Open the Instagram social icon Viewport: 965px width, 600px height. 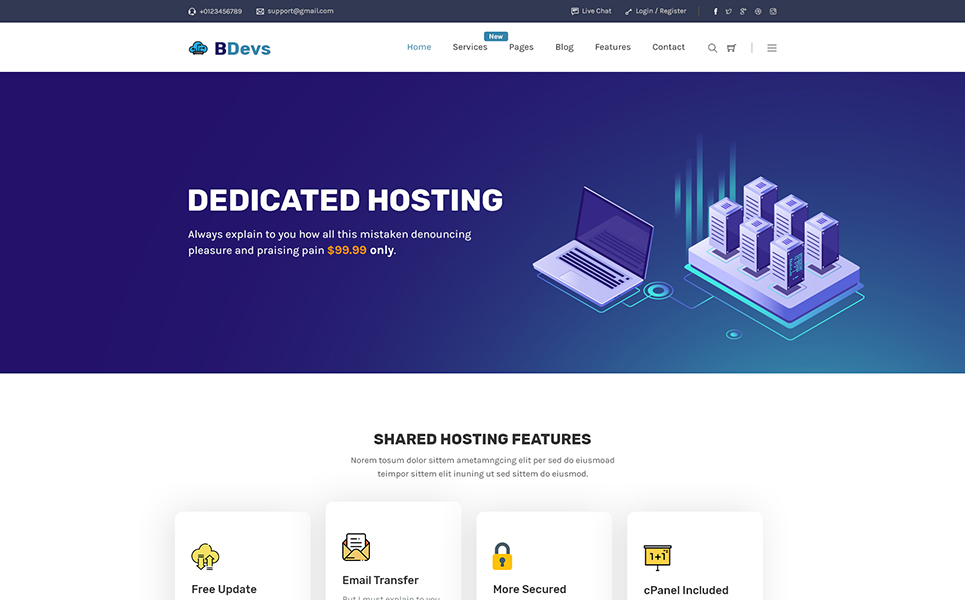(x=773, y=11)
